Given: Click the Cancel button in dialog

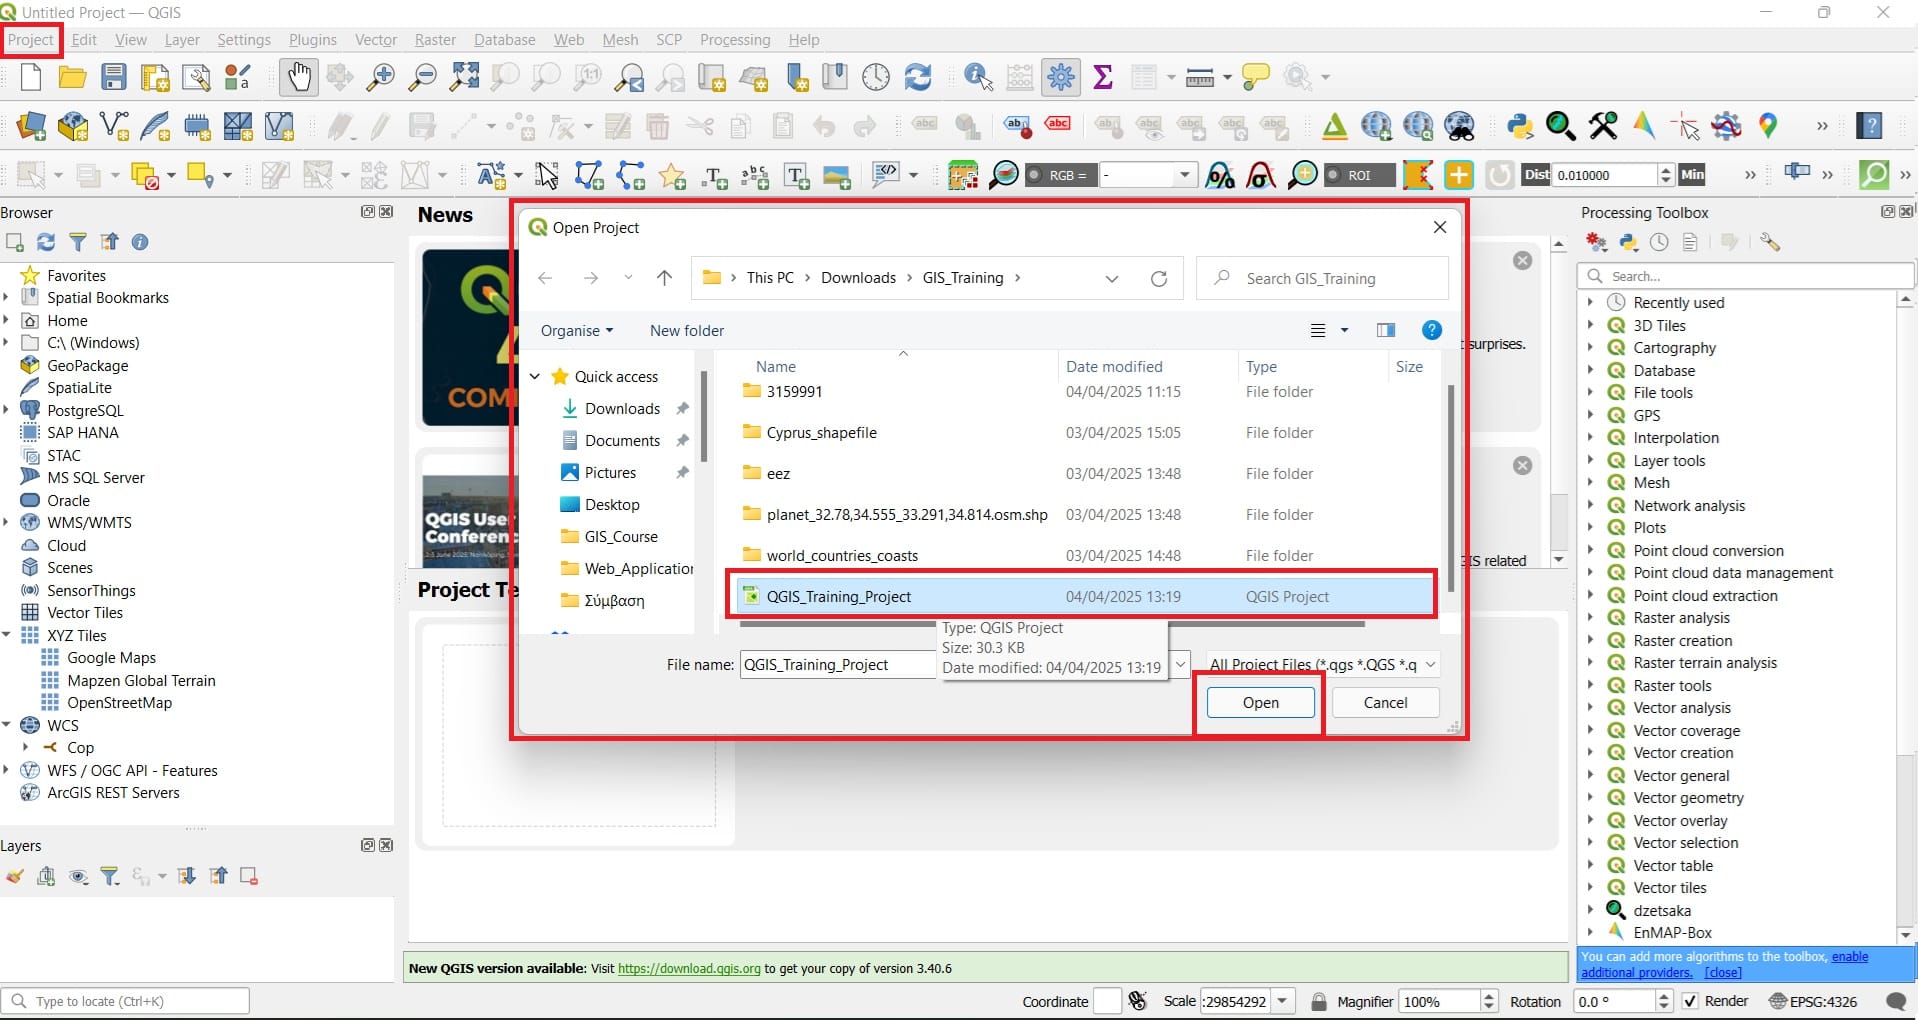Looking at the screenshot, I should point(1385,703).
